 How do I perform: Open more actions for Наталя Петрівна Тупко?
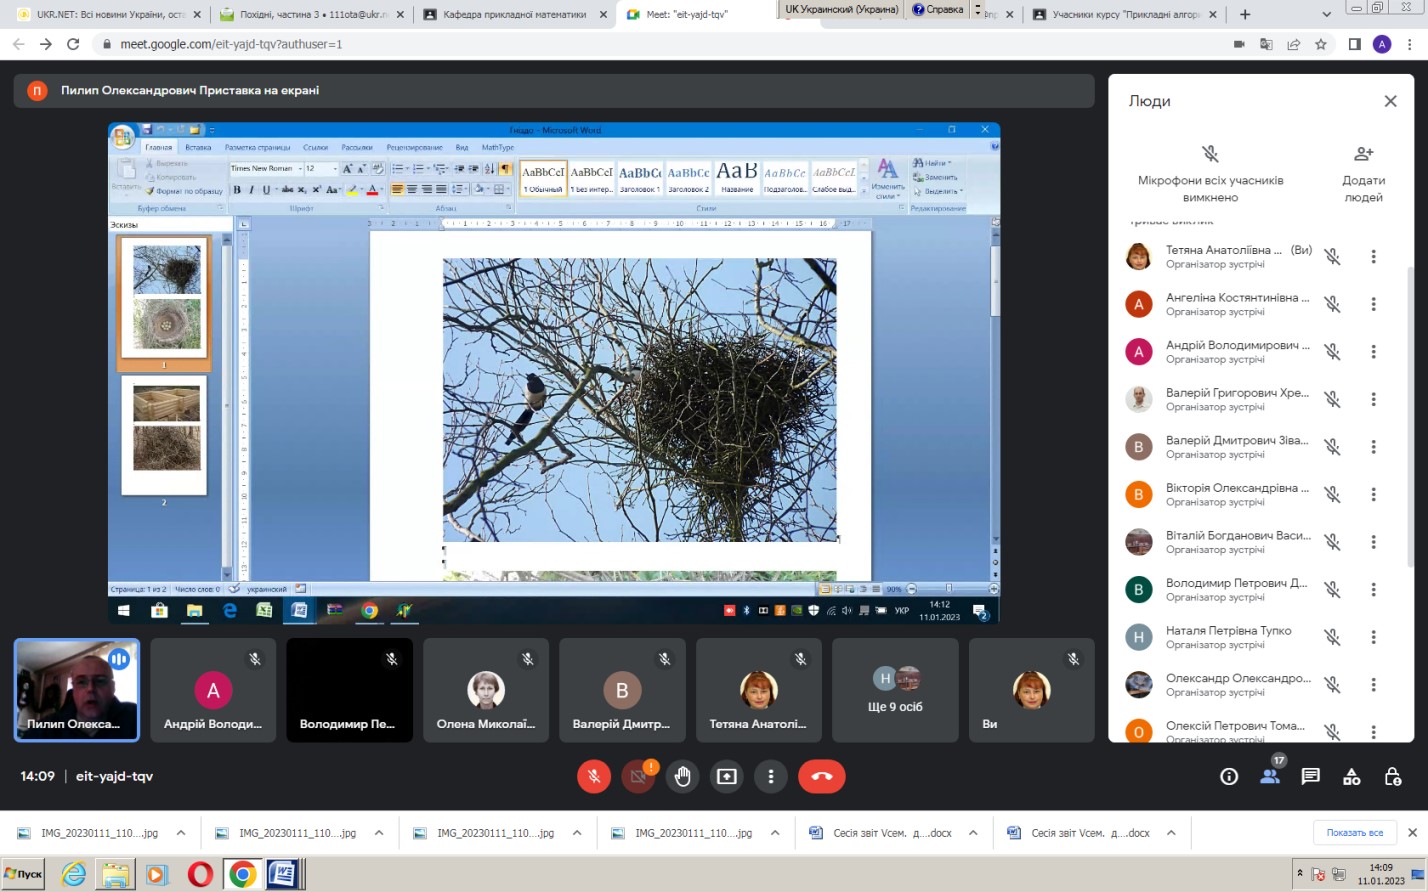(x=1373, y=637)
